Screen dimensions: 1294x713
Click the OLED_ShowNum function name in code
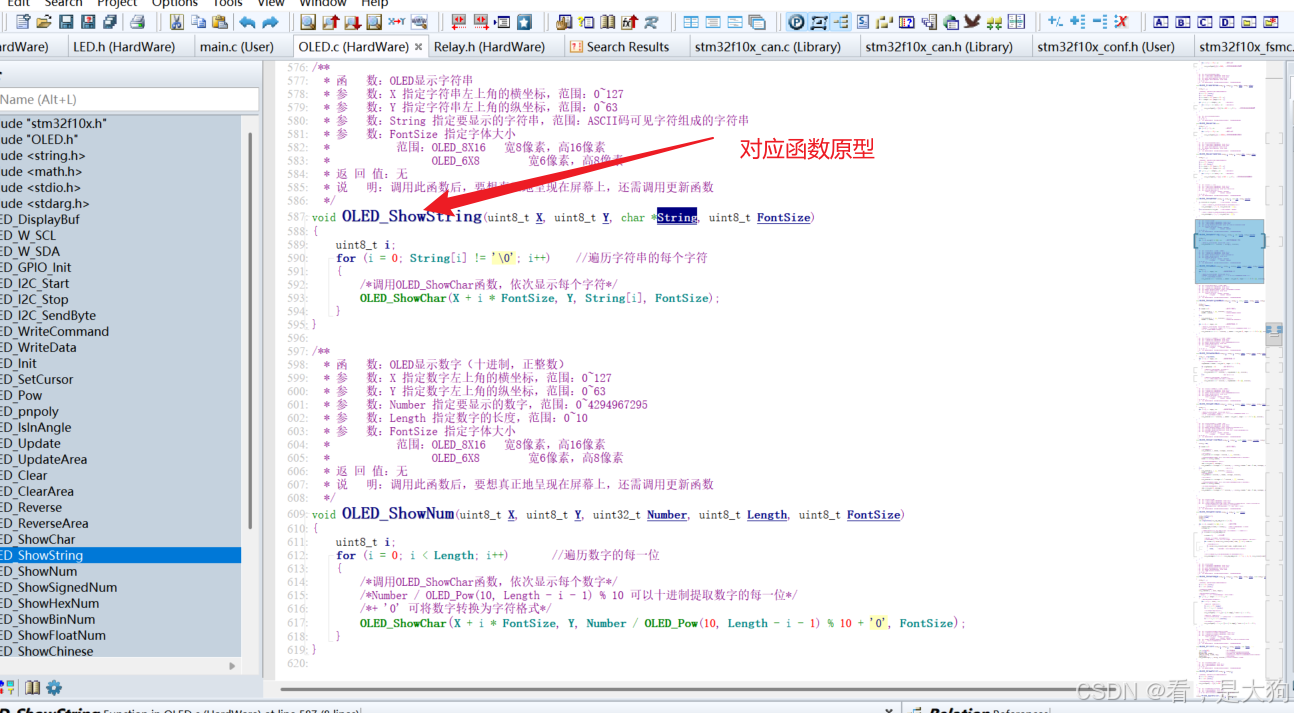397,513
